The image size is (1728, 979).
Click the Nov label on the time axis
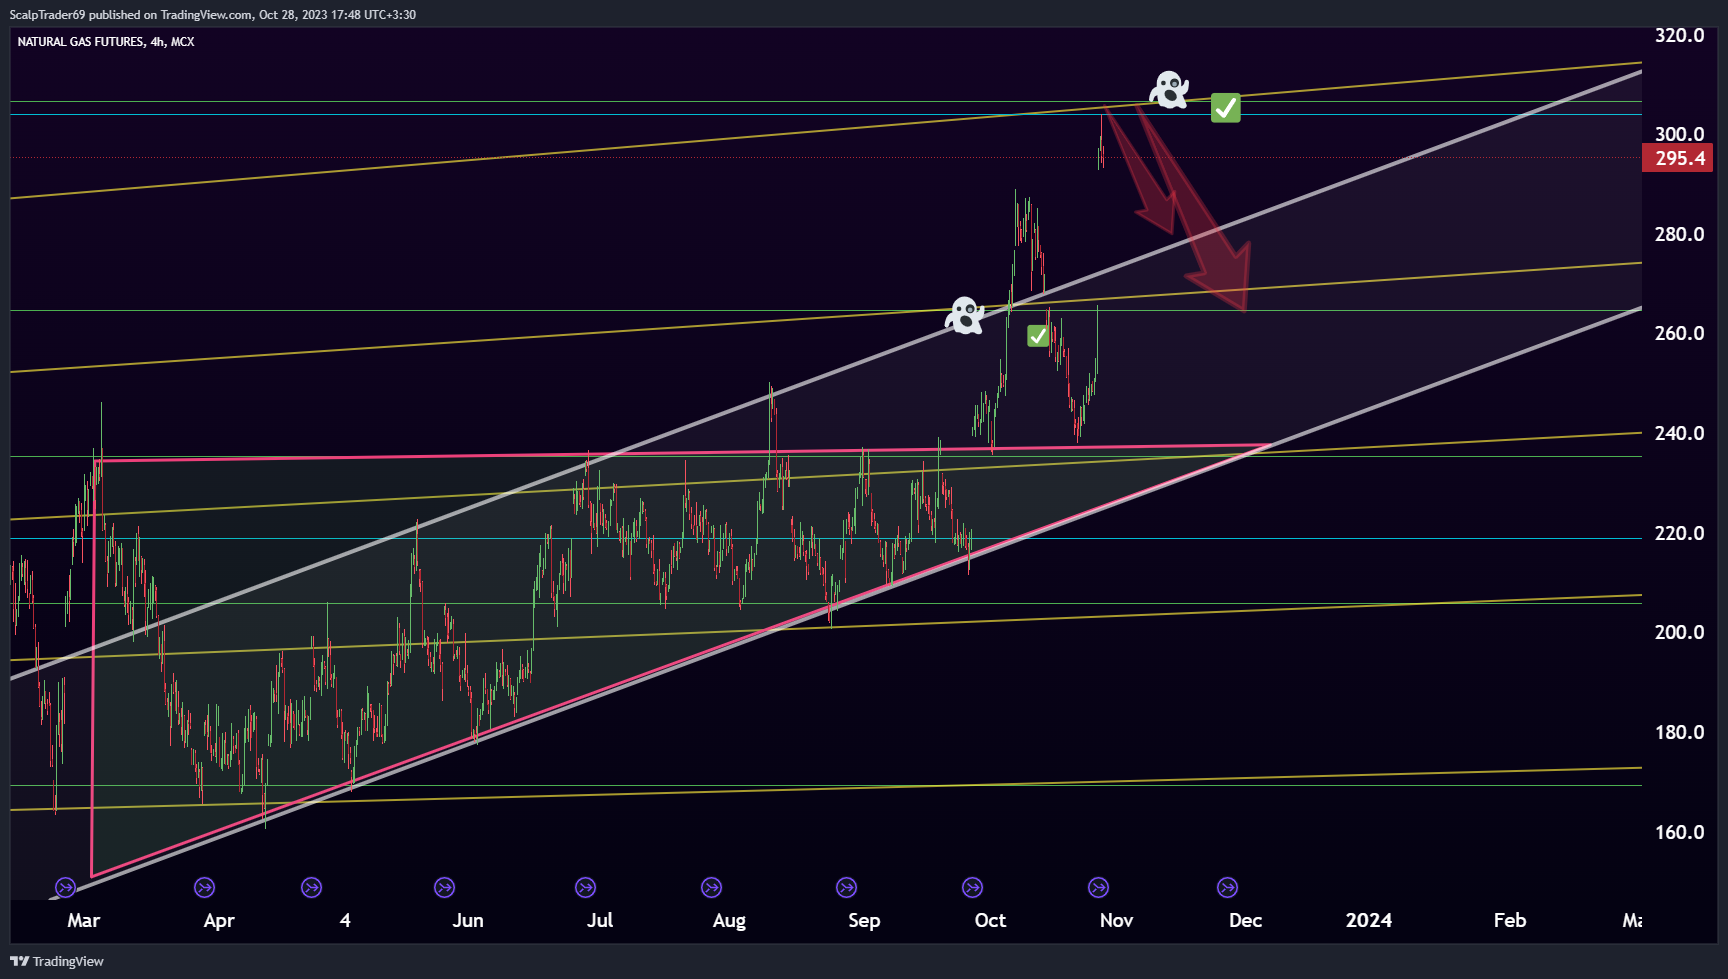1116,920
